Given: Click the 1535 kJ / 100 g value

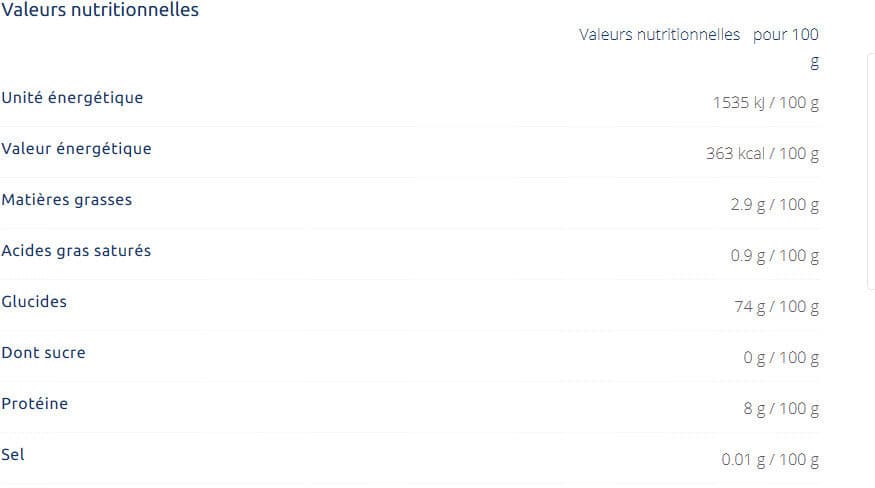Looking at the screenshot, I should pyautogui.click(x=766, y=103).
